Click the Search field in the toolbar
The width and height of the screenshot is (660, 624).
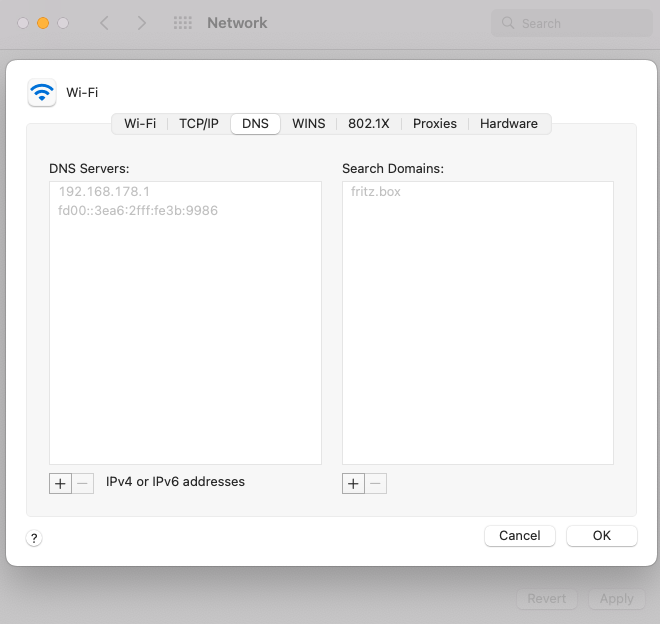[570, 23]
